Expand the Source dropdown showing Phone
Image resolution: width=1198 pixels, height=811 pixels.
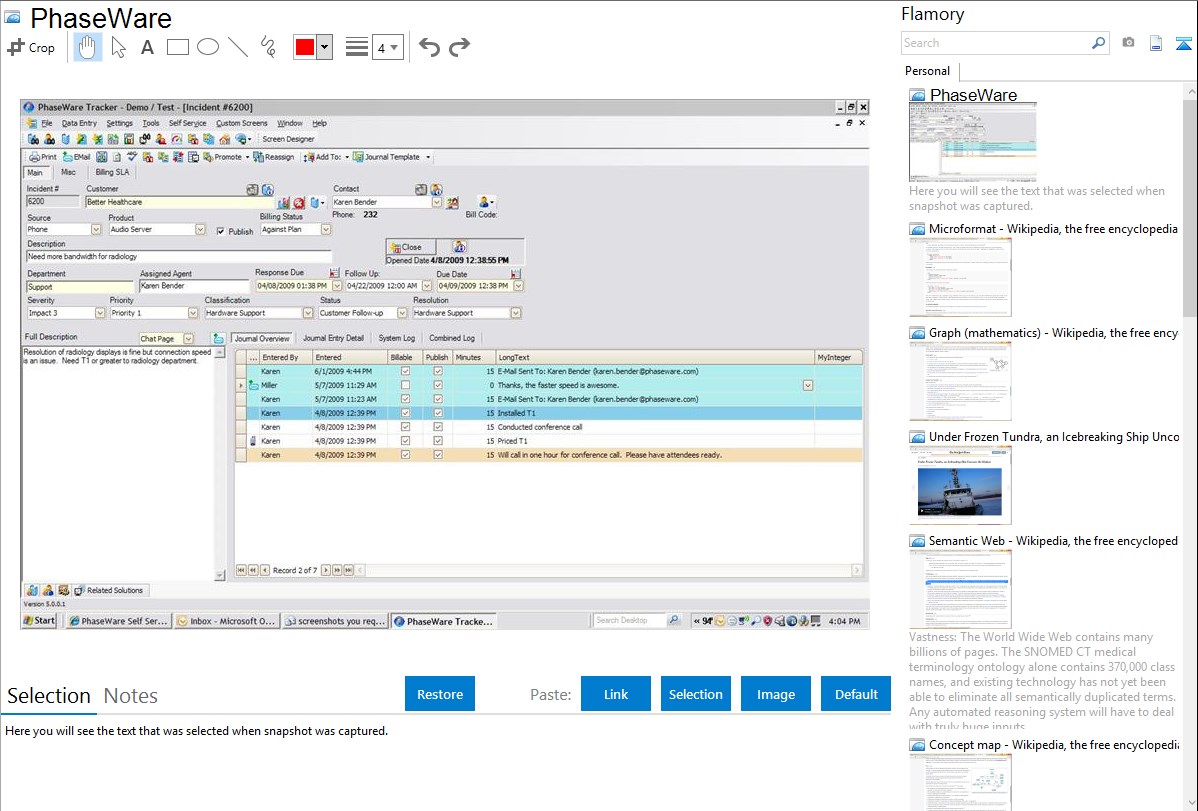coord(96,229)
